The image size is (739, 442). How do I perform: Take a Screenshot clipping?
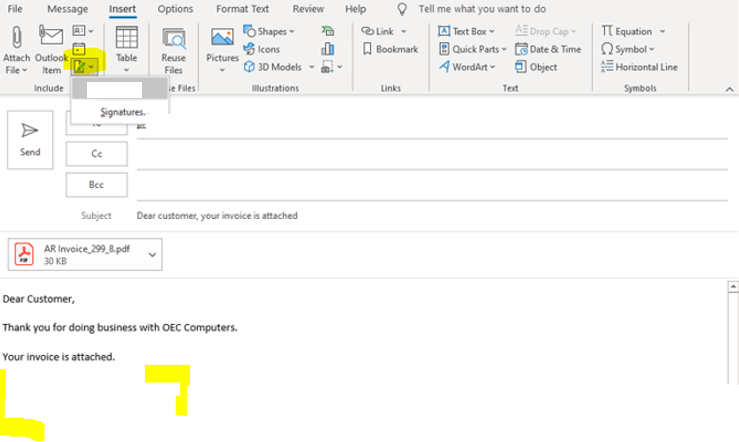point(327,67)
